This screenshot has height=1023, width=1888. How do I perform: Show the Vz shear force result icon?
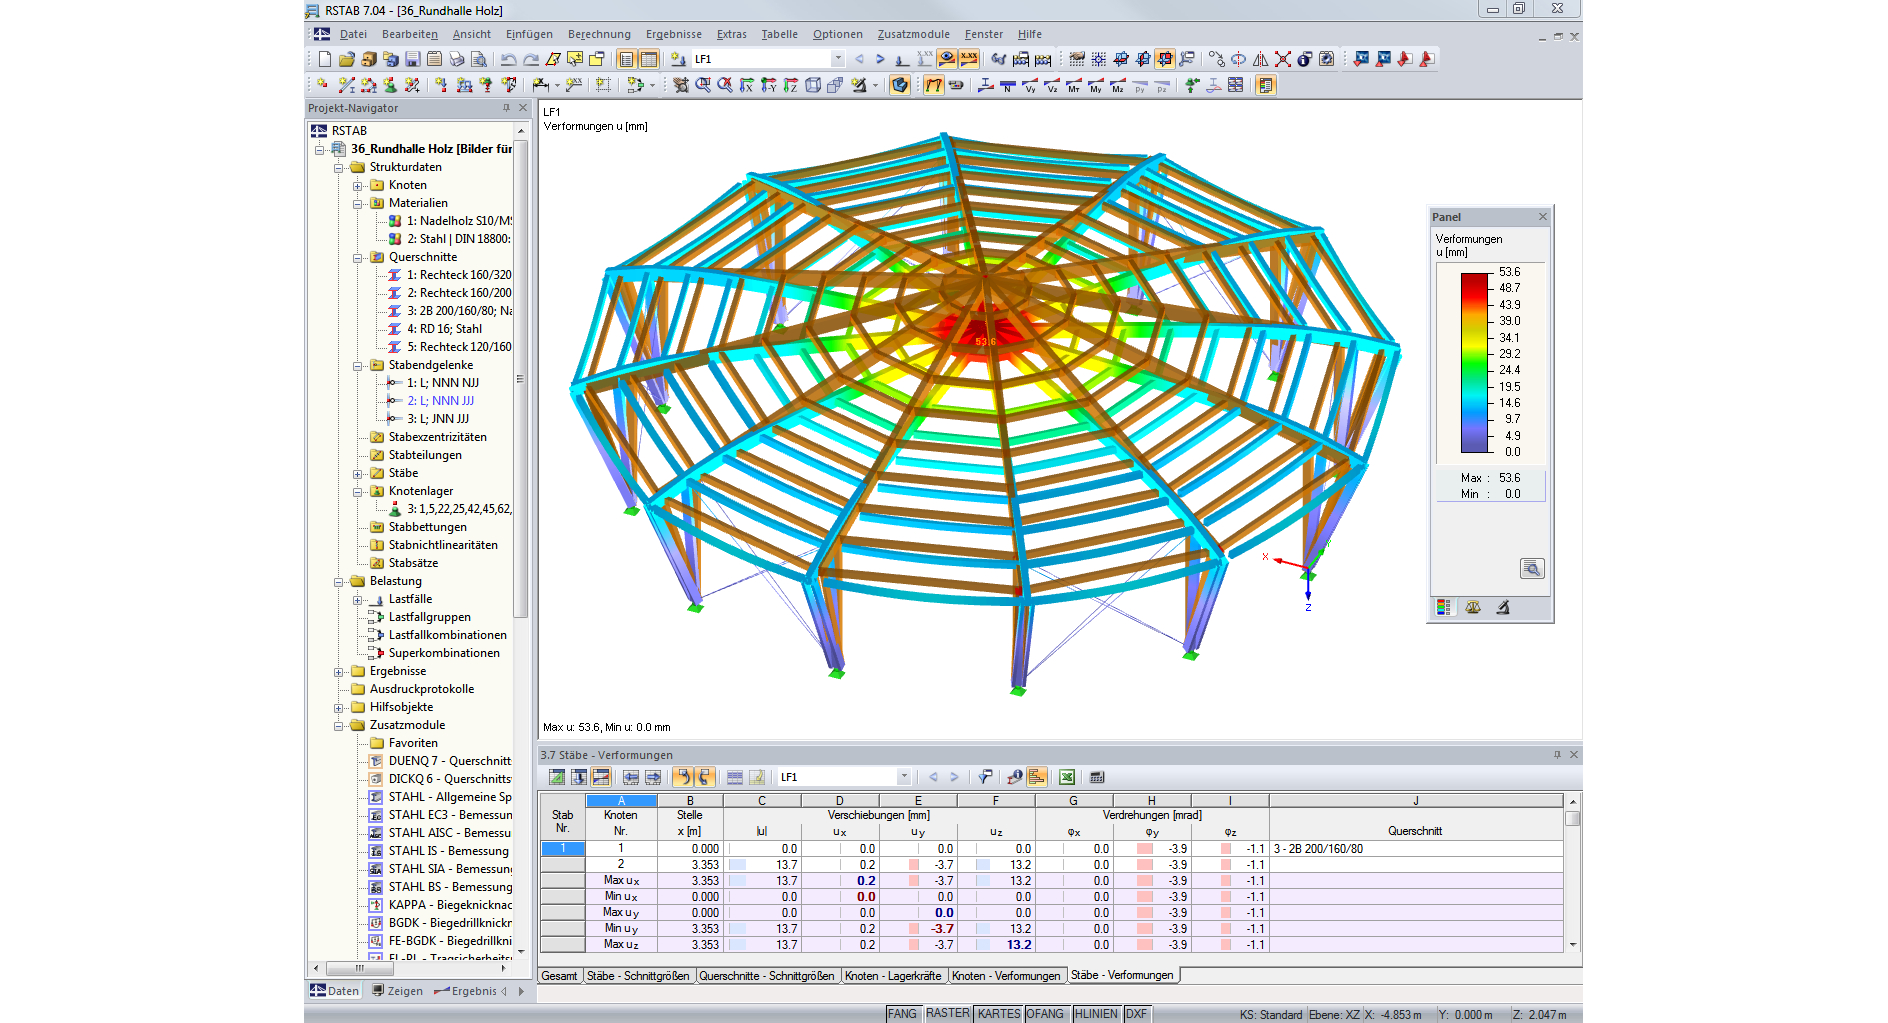pos(1052,85)
